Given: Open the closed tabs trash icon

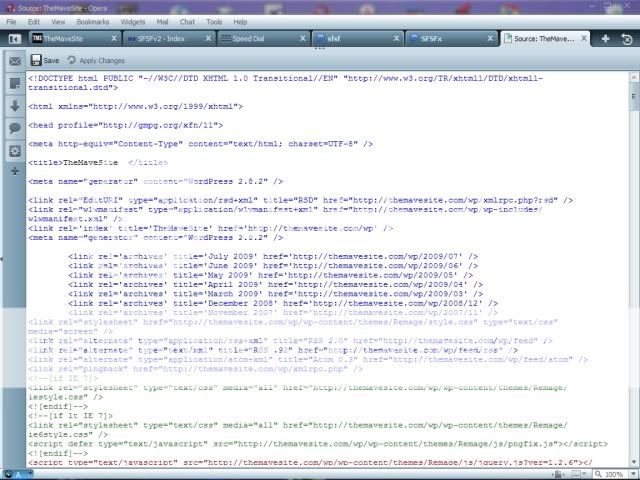Looking at the screenshot, I should click(627, 39).
